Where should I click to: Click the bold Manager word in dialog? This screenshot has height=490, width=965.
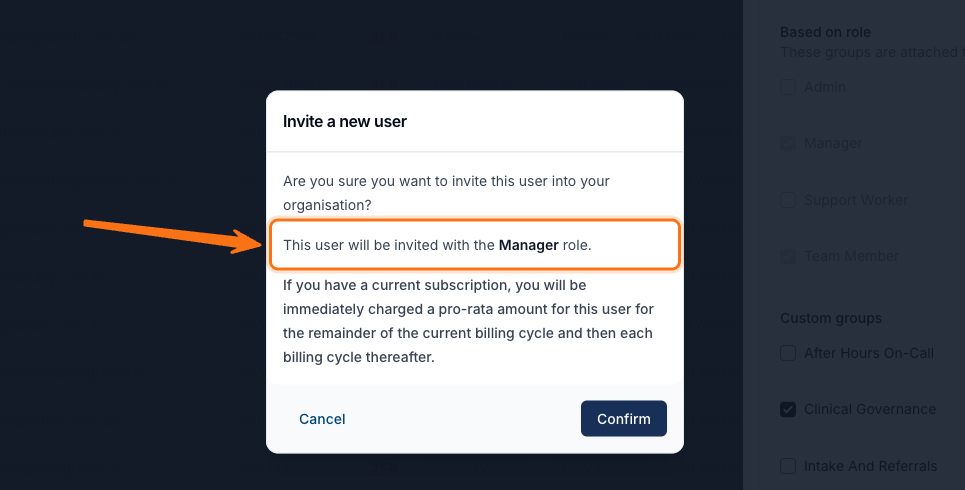click(529, 245)
